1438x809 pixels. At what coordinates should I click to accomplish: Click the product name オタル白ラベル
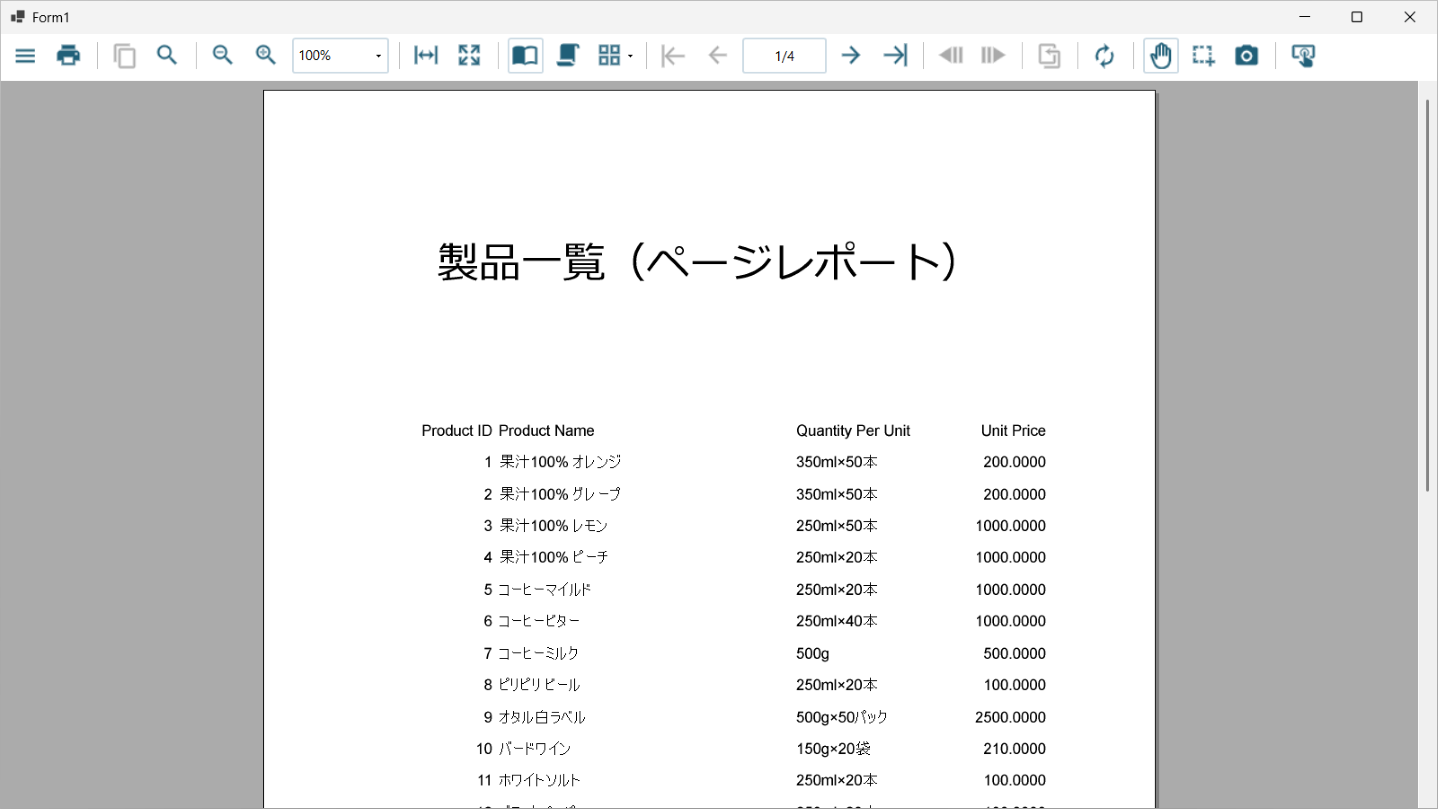coord(542,717)
